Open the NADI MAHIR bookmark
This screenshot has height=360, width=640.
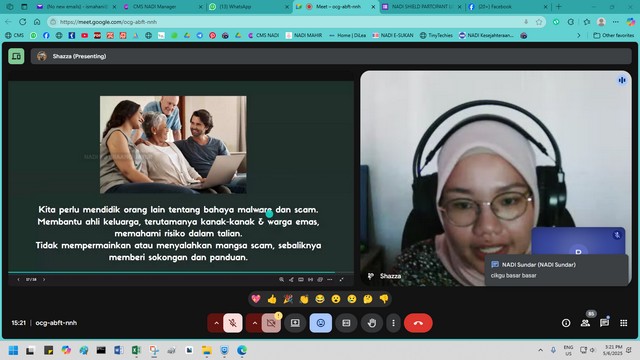coord(304,36)
